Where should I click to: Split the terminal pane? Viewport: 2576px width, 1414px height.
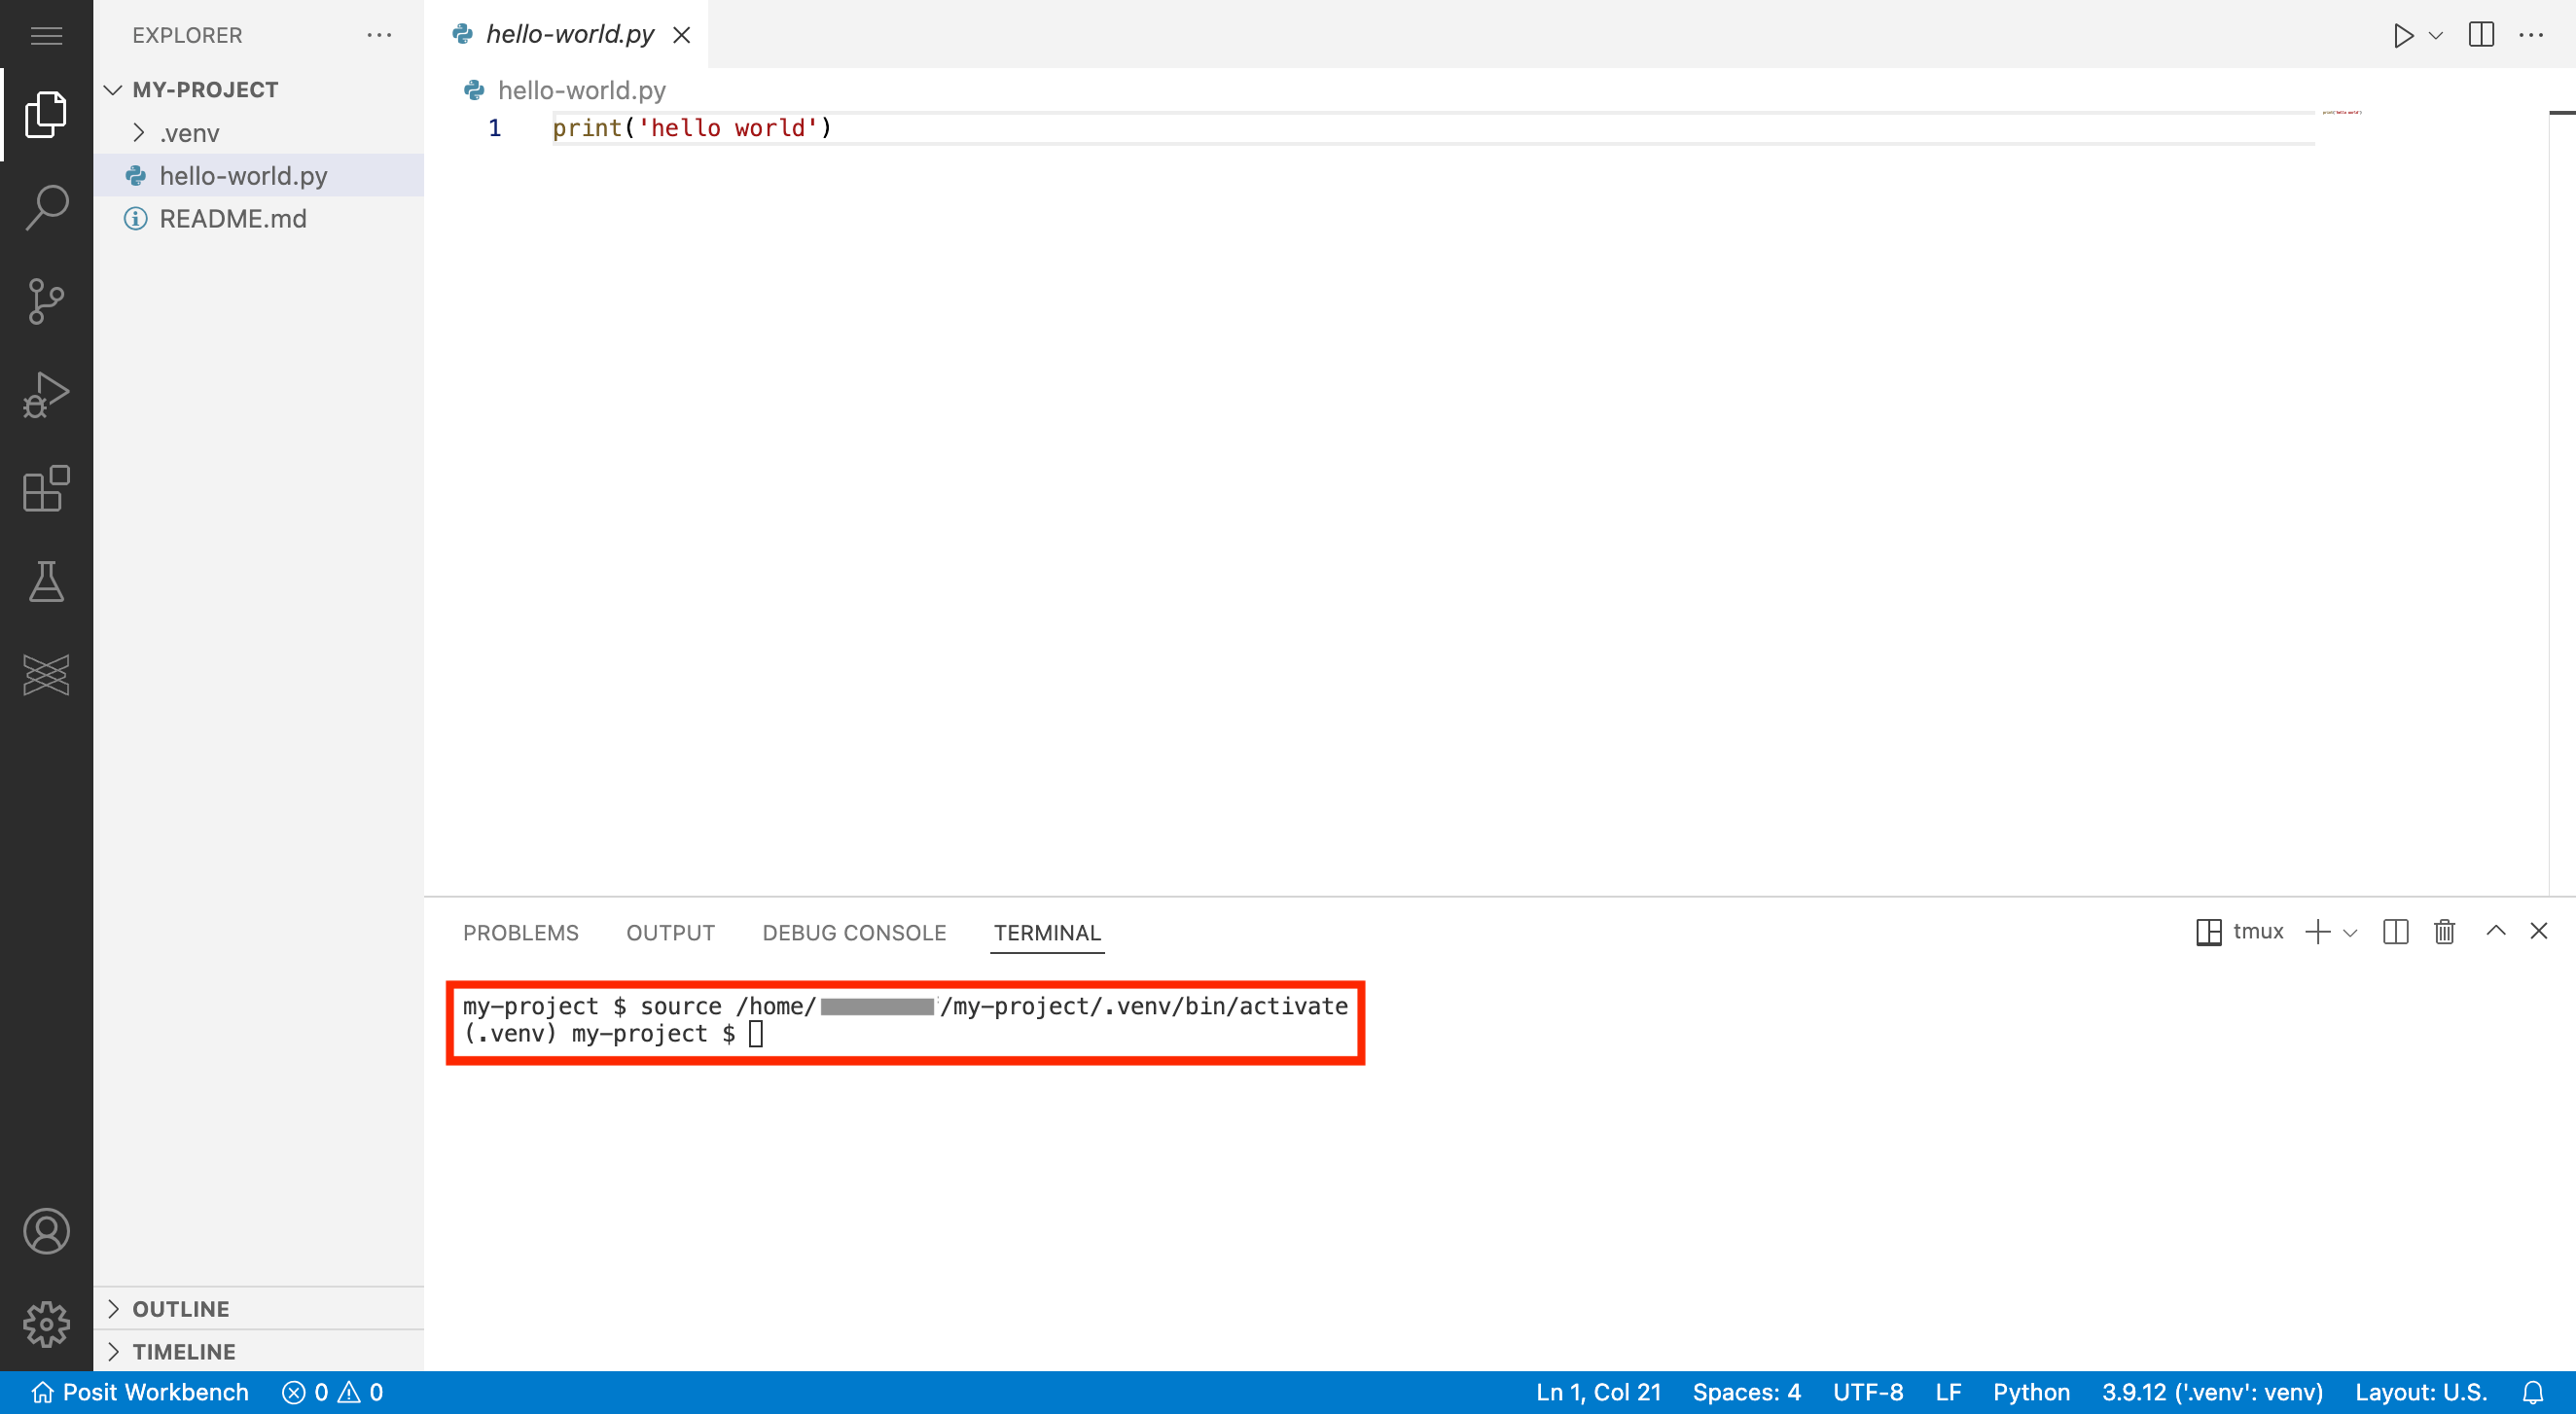coord(2395,932)
